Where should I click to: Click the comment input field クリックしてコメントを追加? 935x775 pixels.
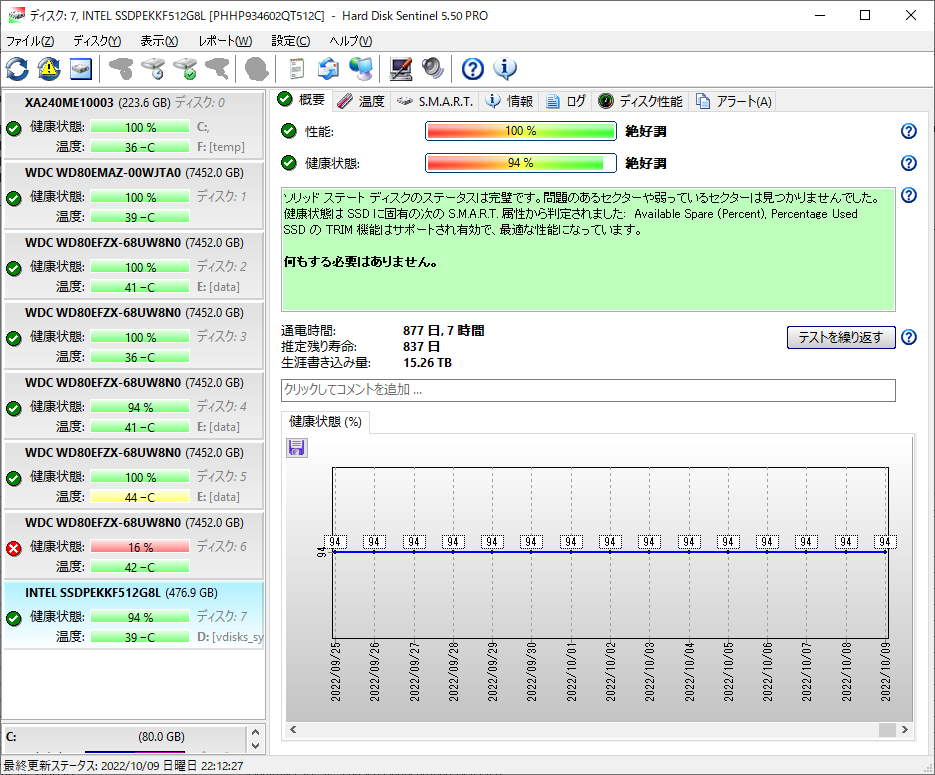click(588, 390)
